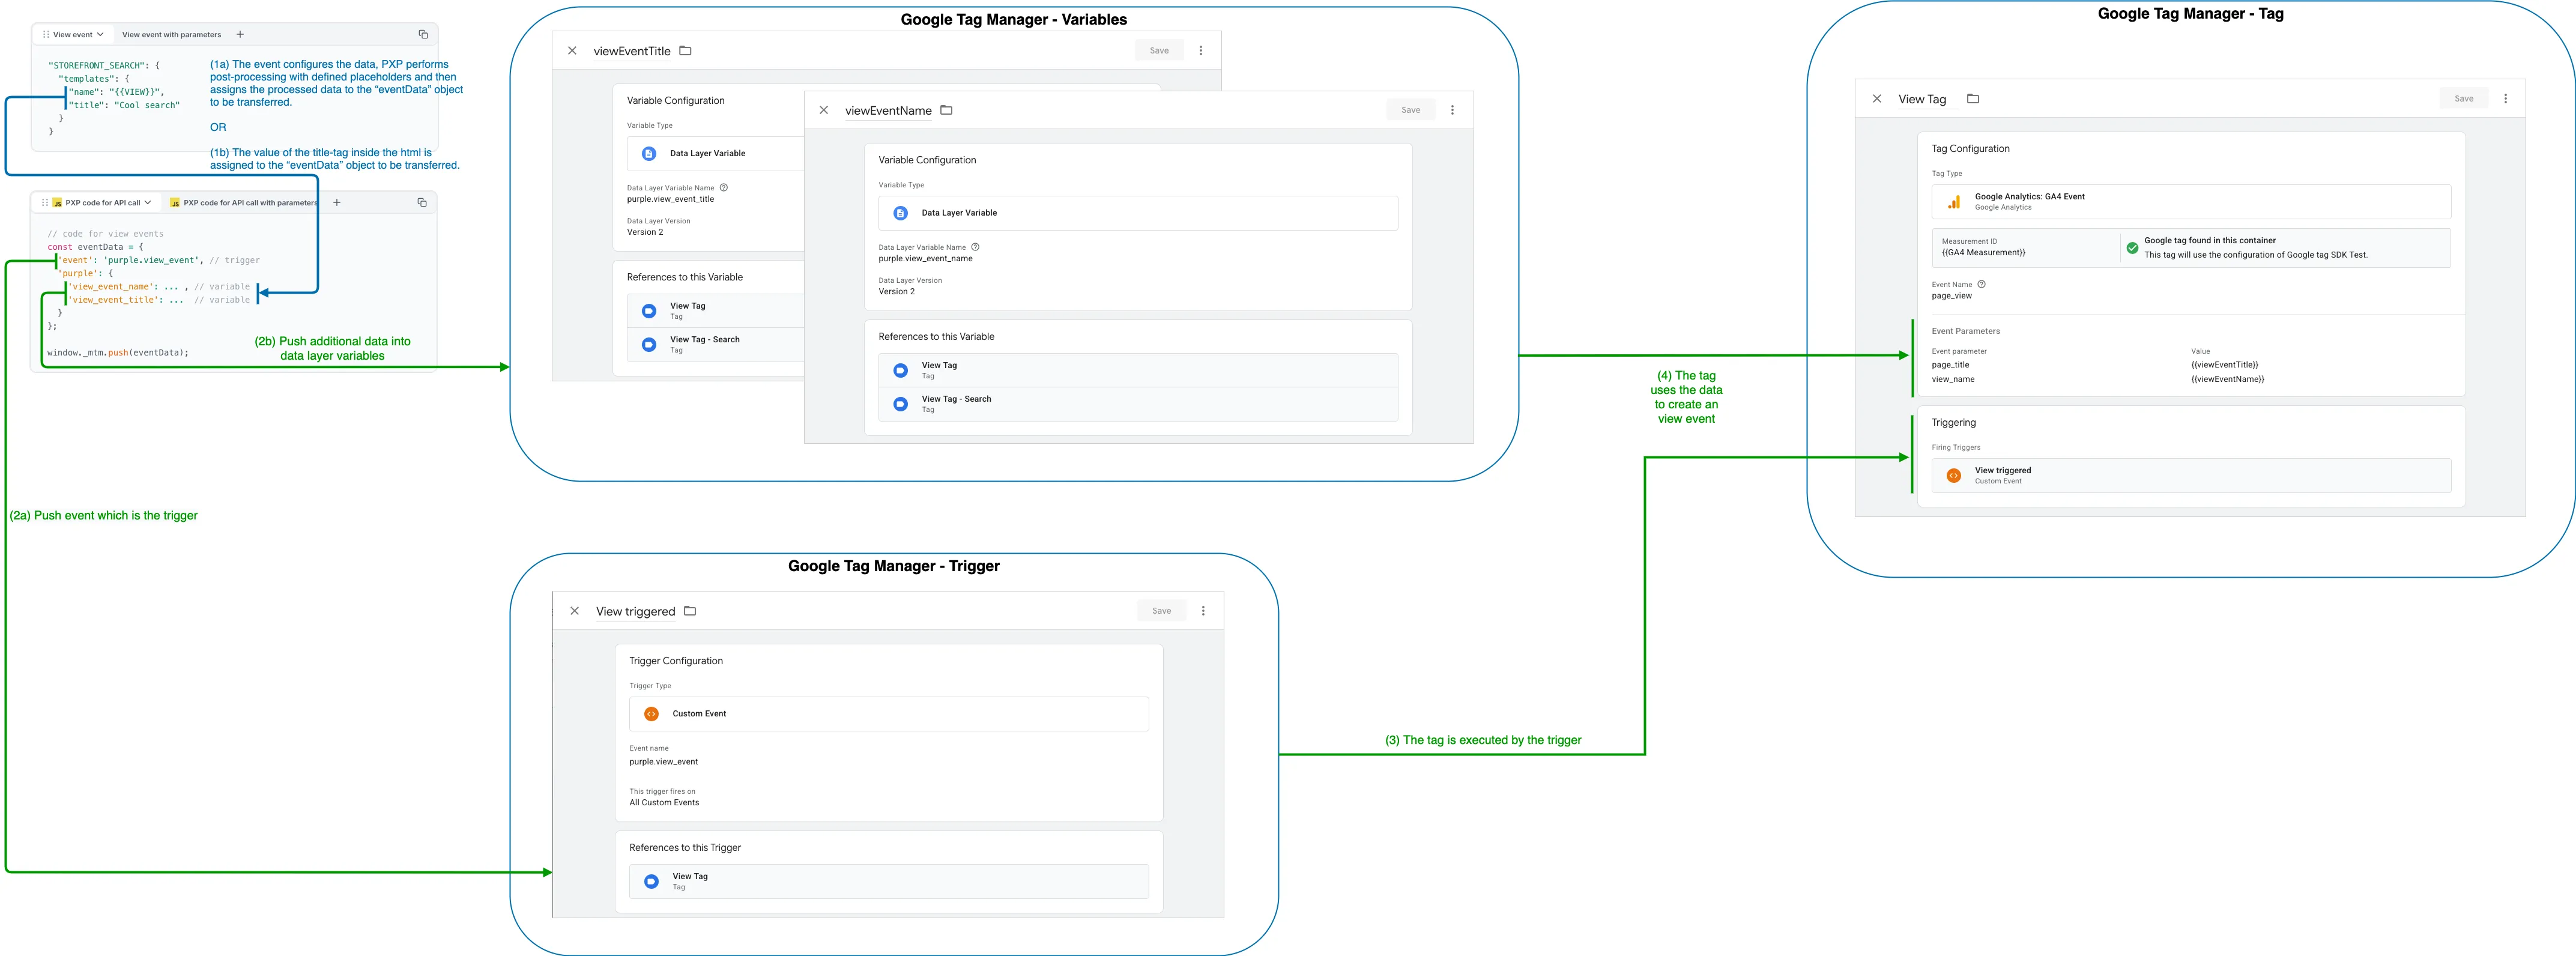
Task: Open folder icon beside View Tag title
Action: pos(1973,98)
